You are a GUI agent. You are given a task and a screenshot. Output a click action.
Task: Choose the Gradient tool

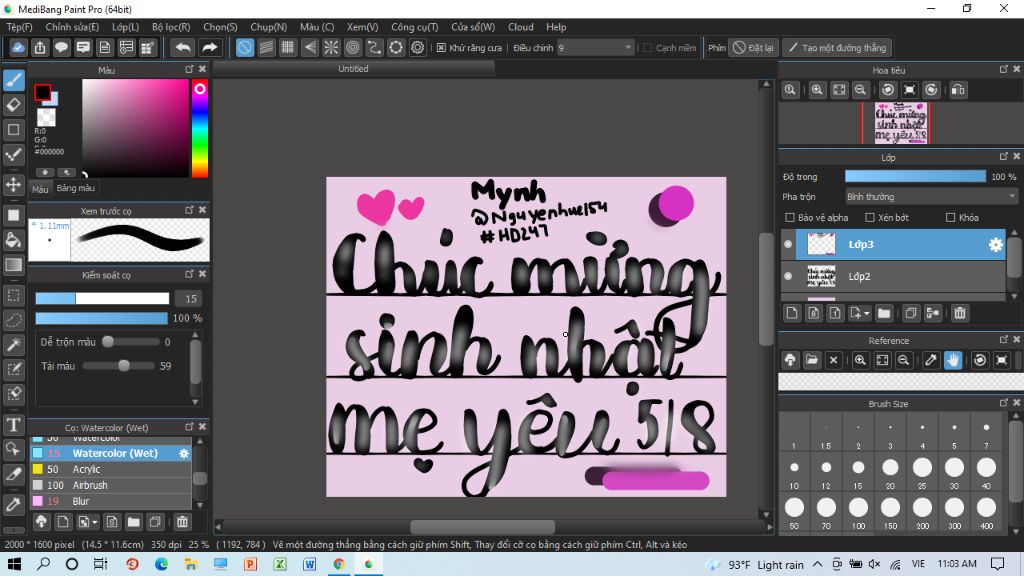[14, 265]
